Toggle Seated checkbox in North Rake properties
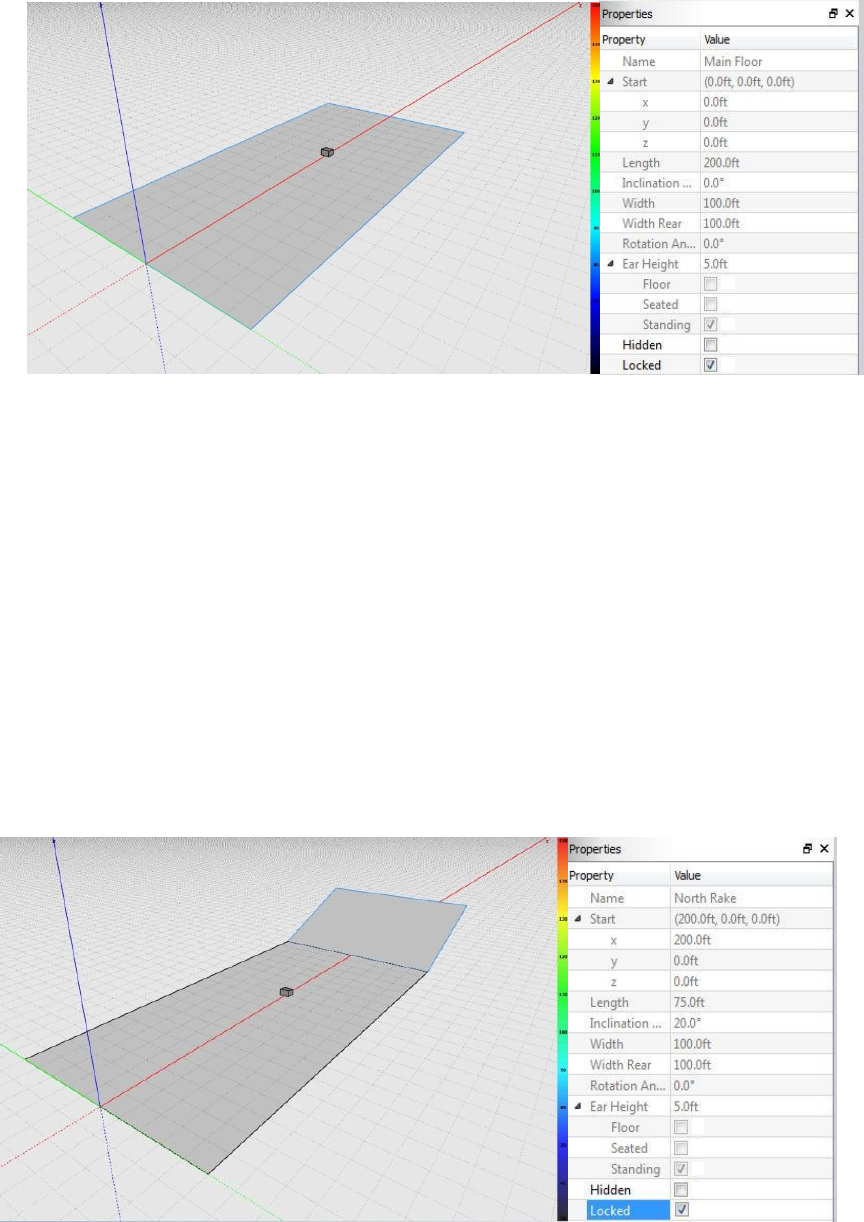This screenshot has width=864, height=1222. pos(680,1148)
